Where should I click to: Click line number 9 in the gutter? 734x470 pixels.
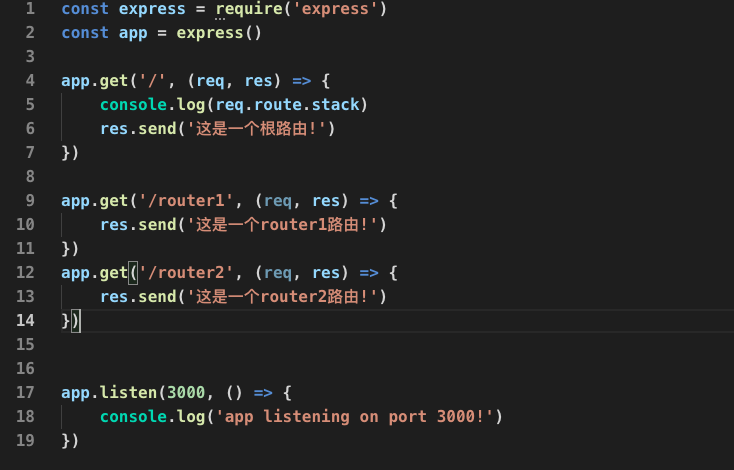click(x=30, y=200)
